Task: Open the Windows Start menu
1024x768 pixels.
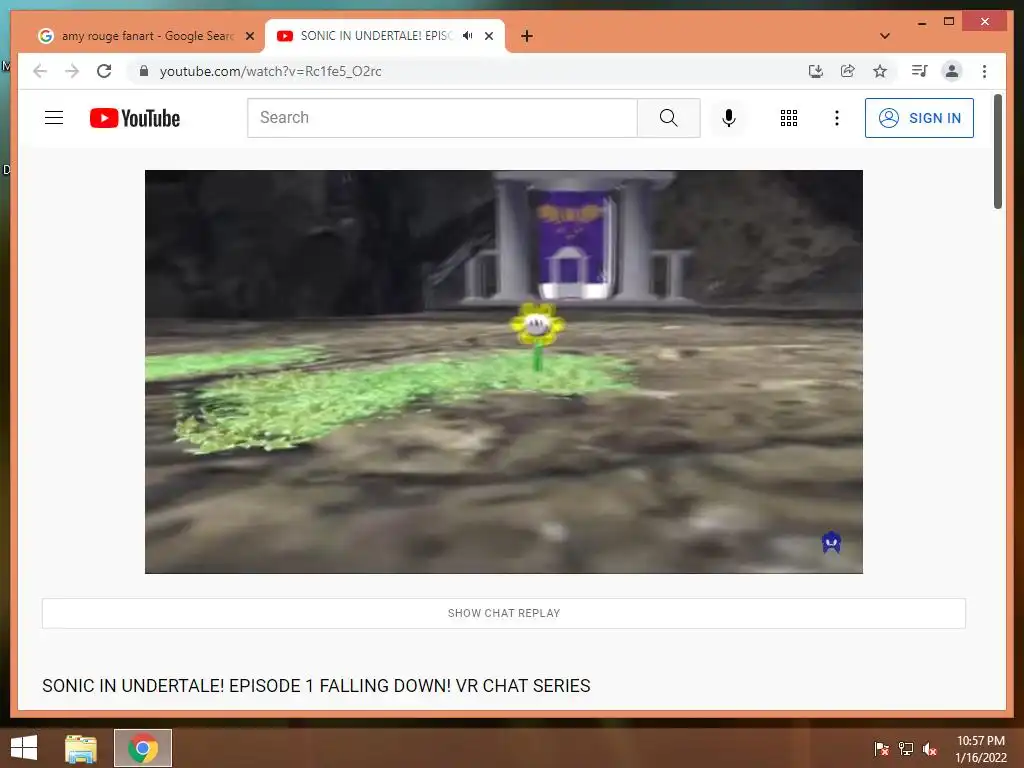Action: 24,748
